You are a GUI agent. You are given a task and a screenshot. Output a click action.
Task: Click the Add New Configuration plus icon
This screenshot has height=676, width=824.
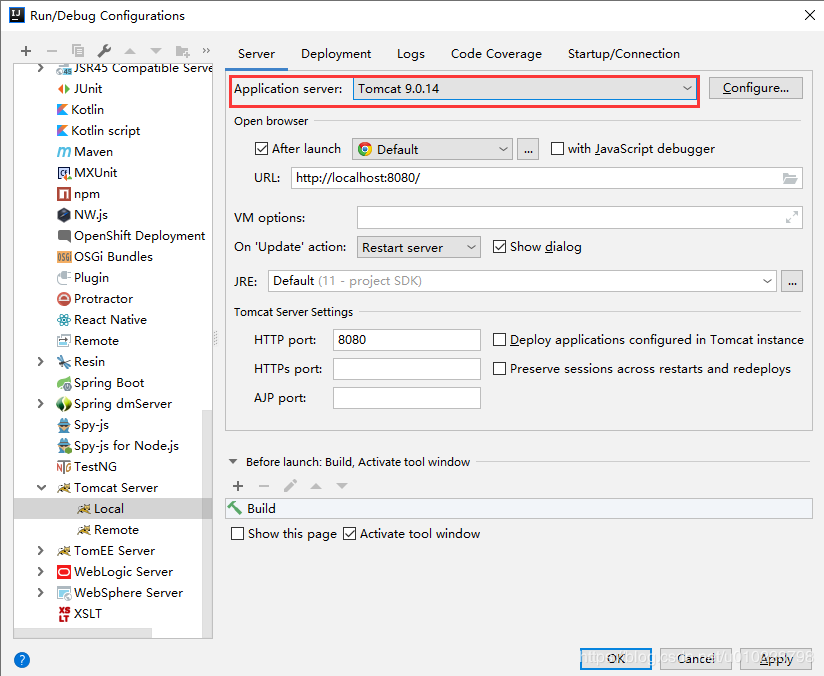coord(26,50)
